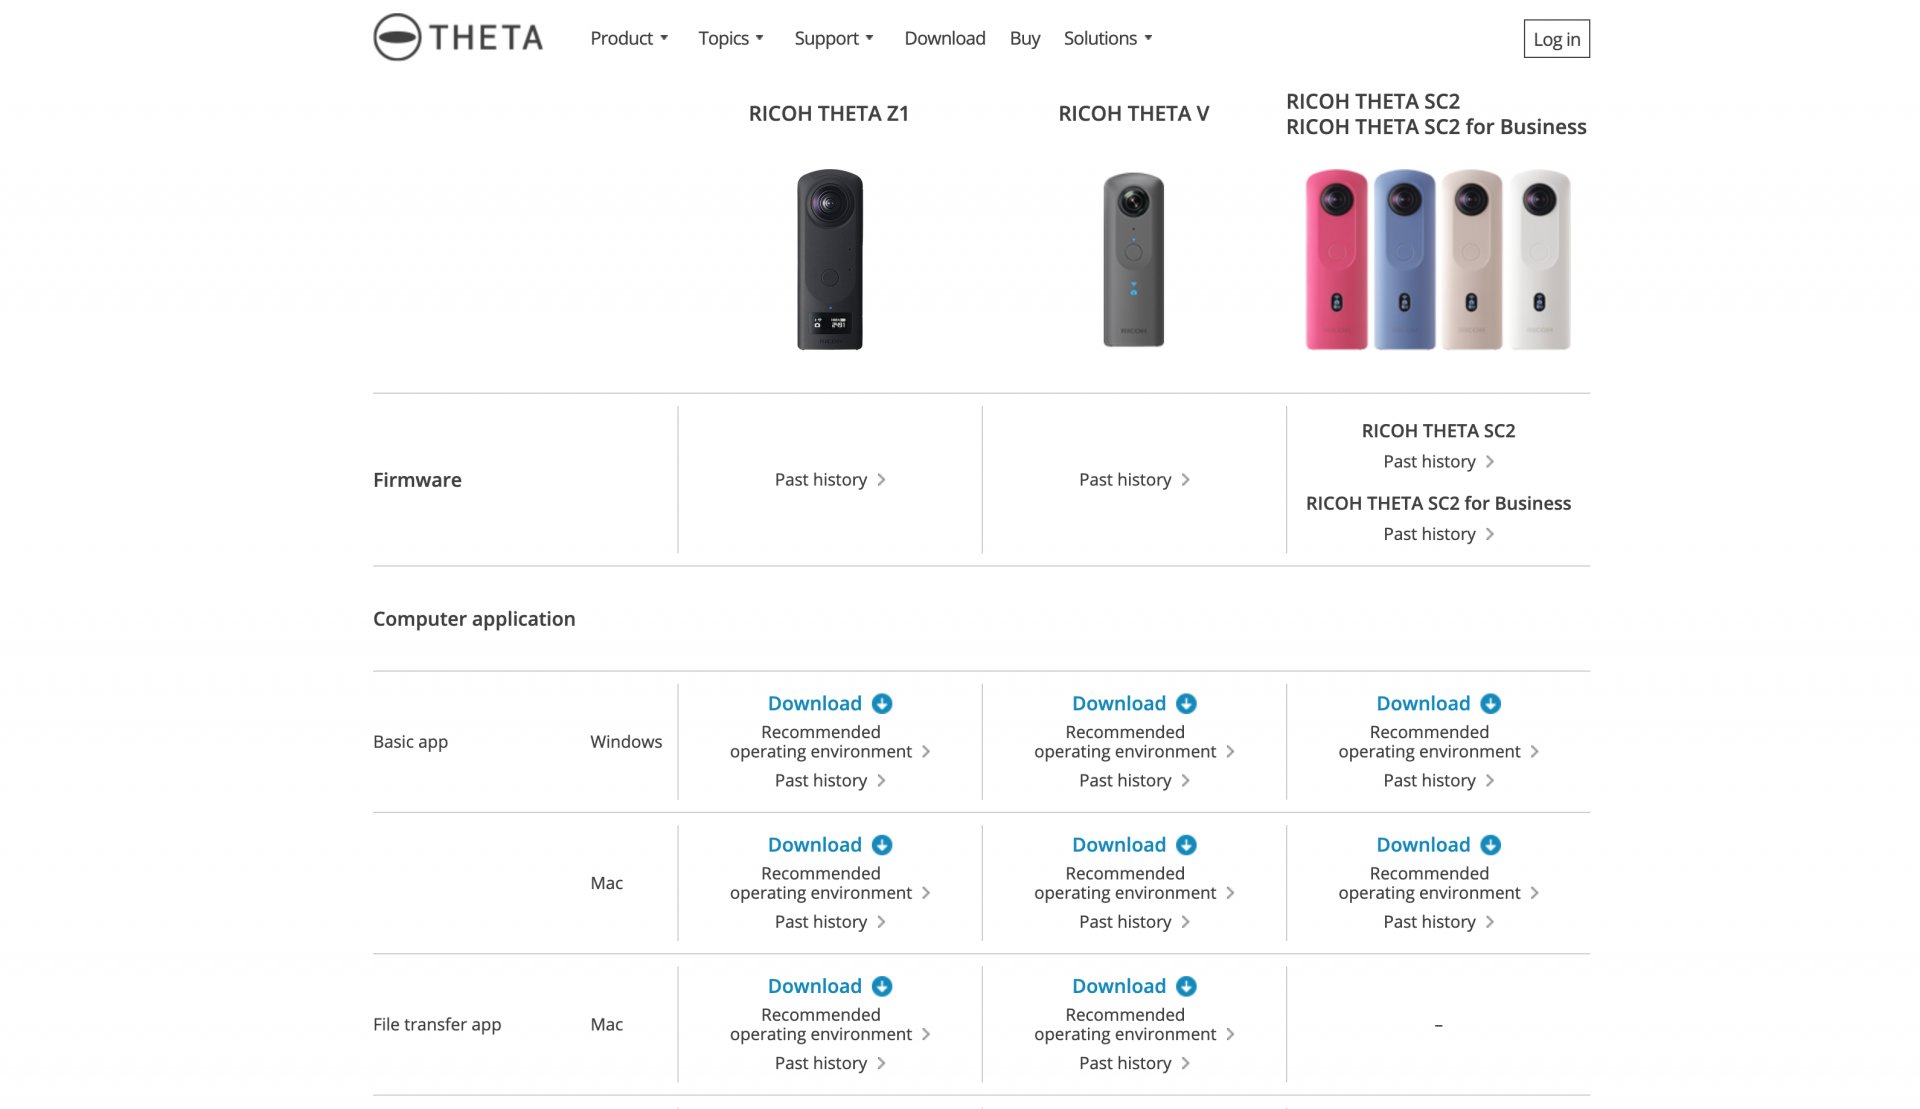Click the download icon for THETA V Windows app
The width and height of the screenshot is (1920, 1109).
pos(1186,703)
